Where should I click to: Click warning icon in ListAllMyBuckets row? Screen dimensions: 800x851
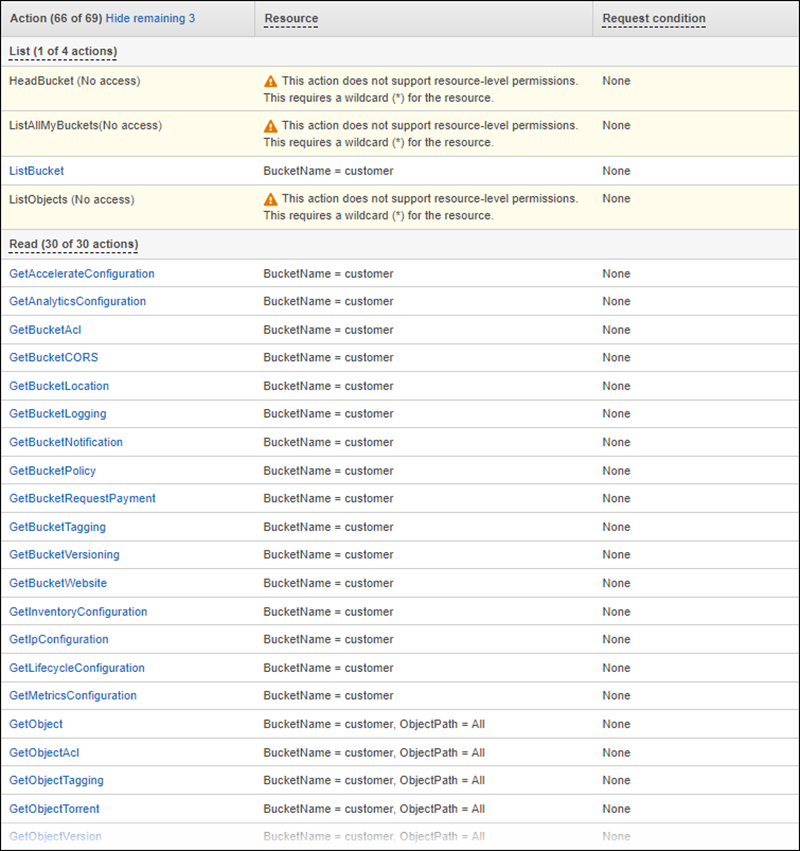pos(270,126)
